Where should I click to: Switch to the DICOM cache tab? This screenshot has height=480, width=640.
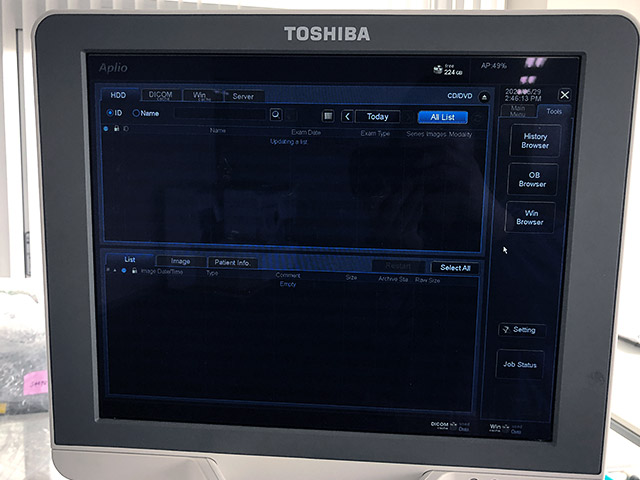coord(161,95)
